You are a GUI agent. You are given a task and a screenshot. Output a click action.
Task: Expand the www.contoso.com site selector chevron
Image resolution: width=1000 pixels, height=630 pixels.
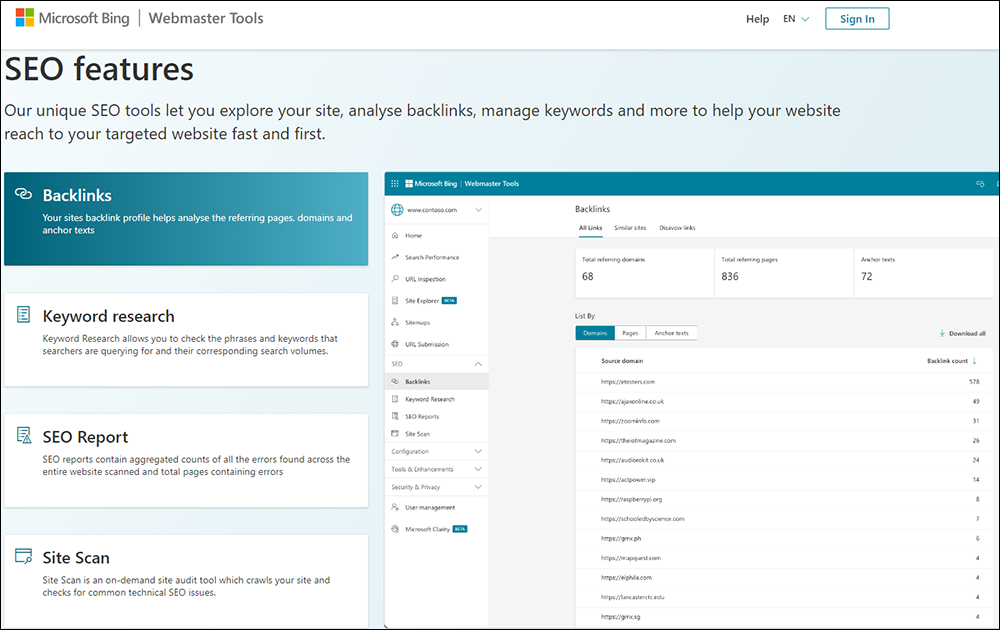pyautogui.click(x=478, y=210)
